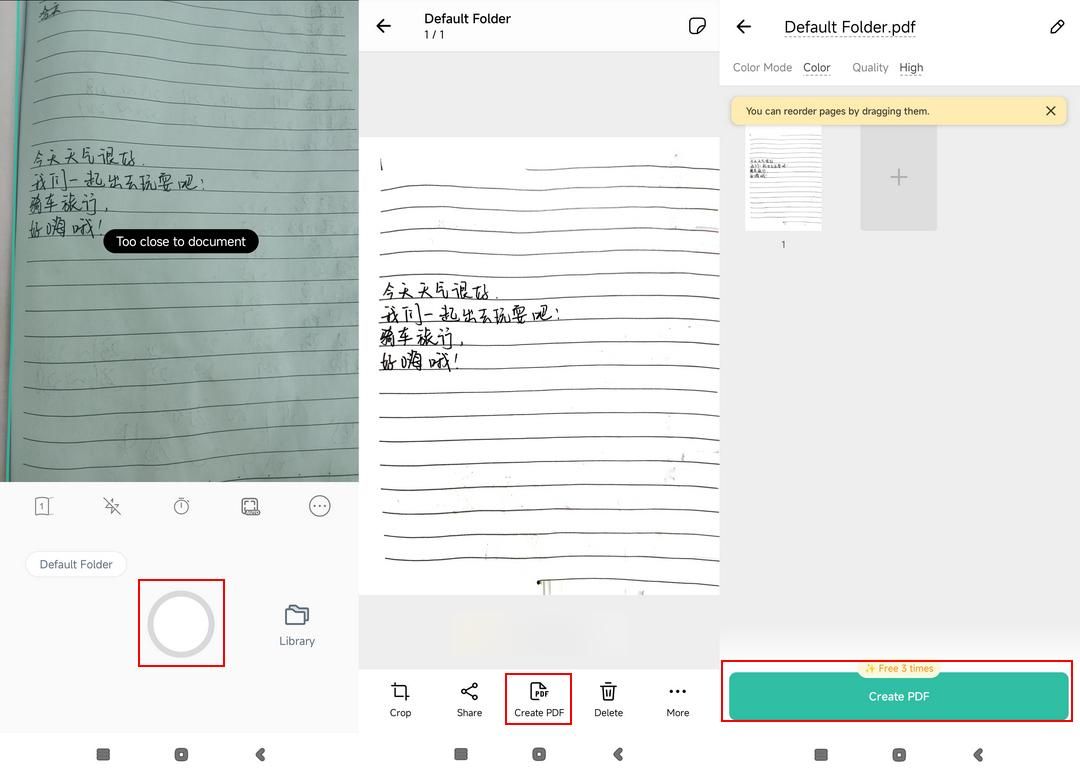
Task: Open the crop tool on the scan
Action: click(x=400, y=698)
